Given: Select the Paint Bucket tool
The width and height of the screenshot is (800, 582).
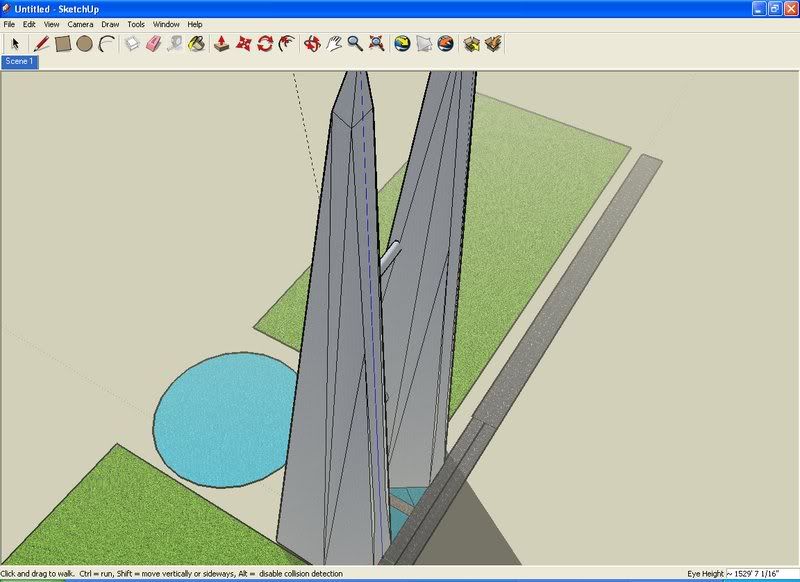Looking at the screenshot, I should pyautogui.click(x=197, y=43).
